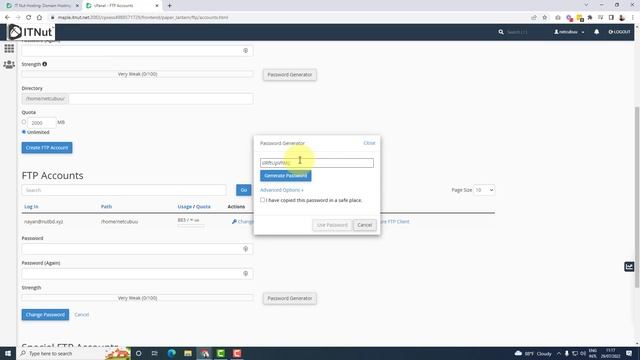Viewport: 640px width, 360px height.
Task: Toggle the browser side panel icon
Action: [x=611, y=18]
